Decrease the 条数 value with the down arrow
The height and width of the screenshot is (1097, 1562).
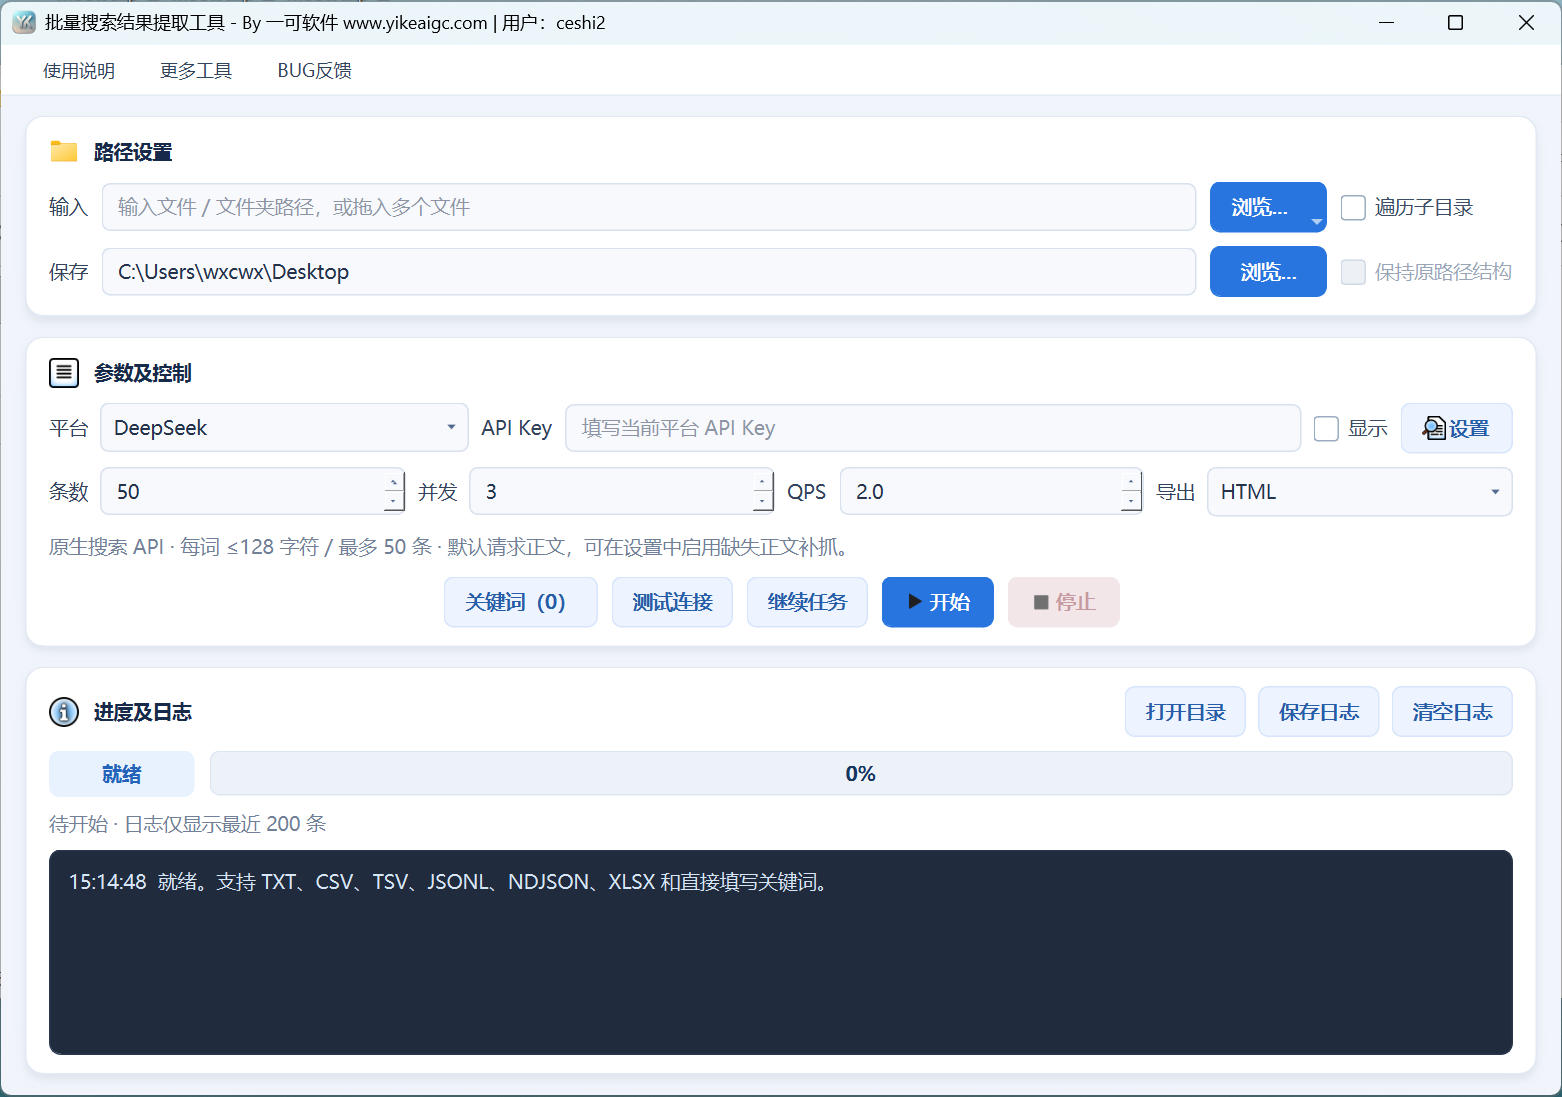coord(394,501)
